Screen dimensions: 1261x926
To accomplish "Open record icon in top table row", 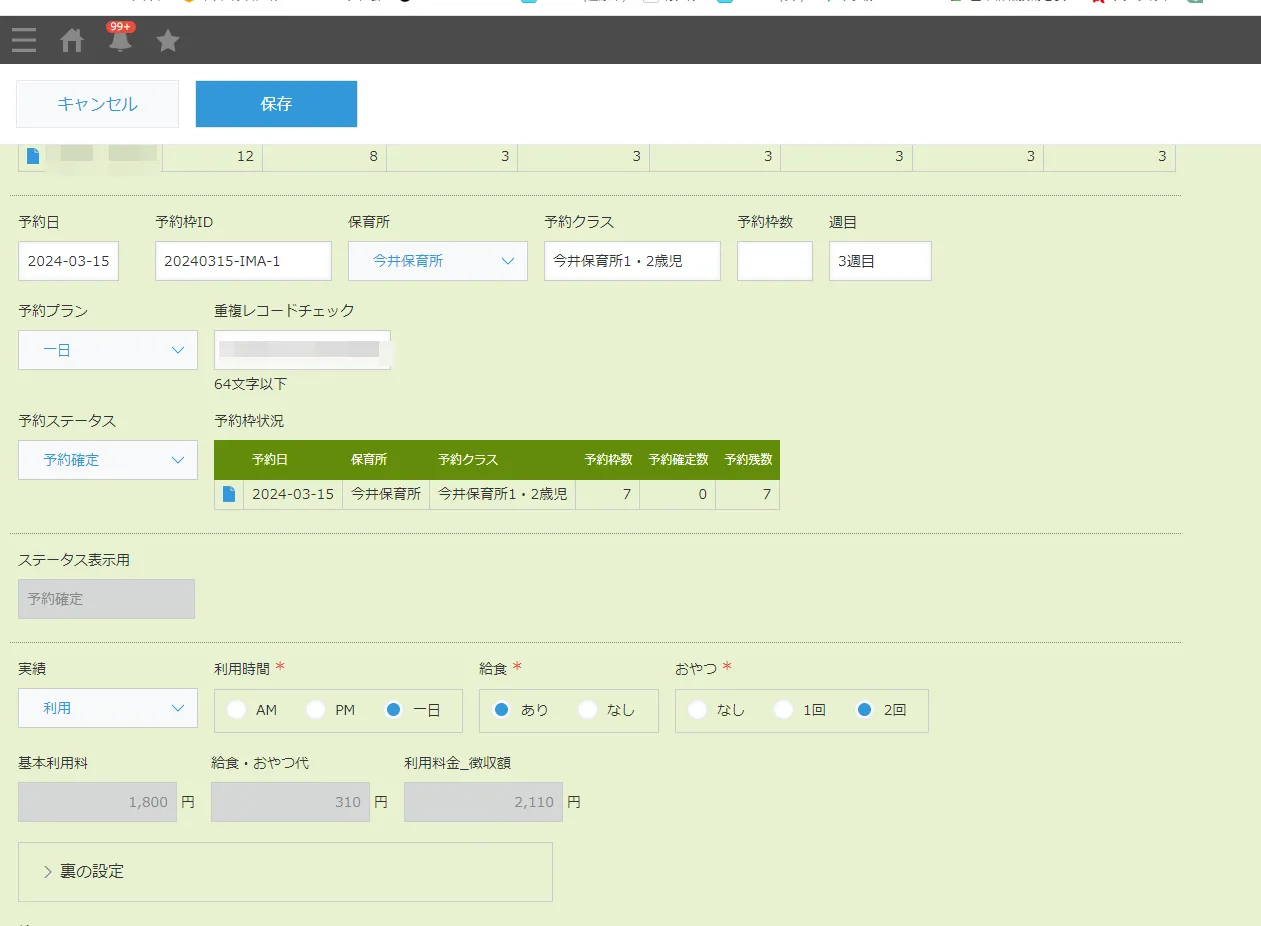I will [33, 156].
